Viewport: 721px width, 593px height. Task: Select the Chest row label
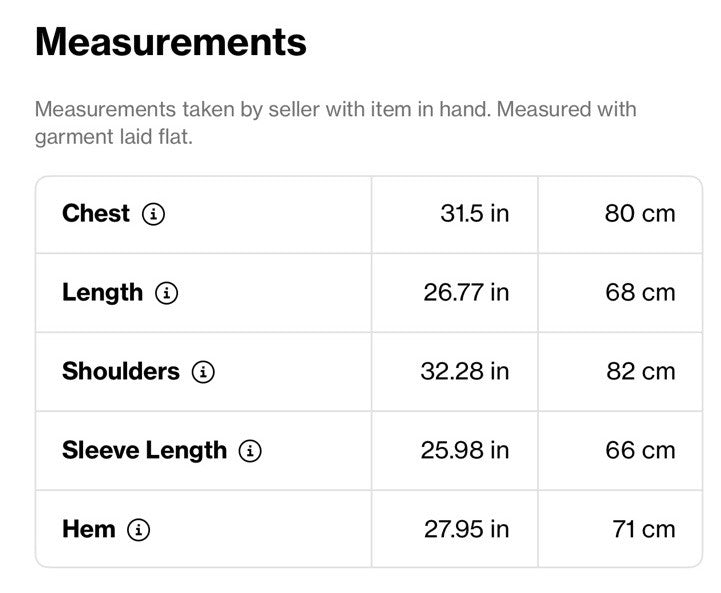pos(96,214)
